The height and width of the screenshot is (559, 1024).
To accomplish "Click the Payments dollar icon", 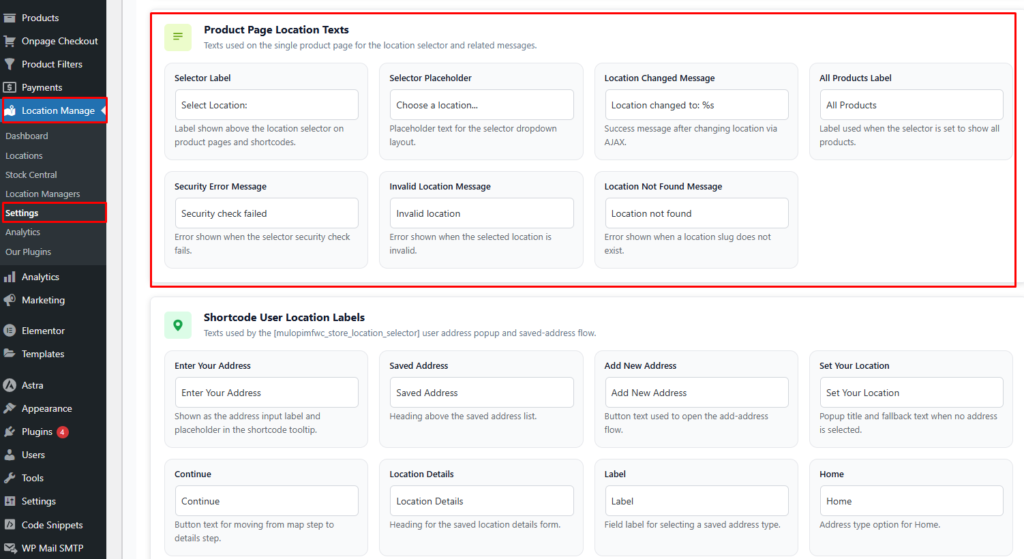I will tap(9, 88).
